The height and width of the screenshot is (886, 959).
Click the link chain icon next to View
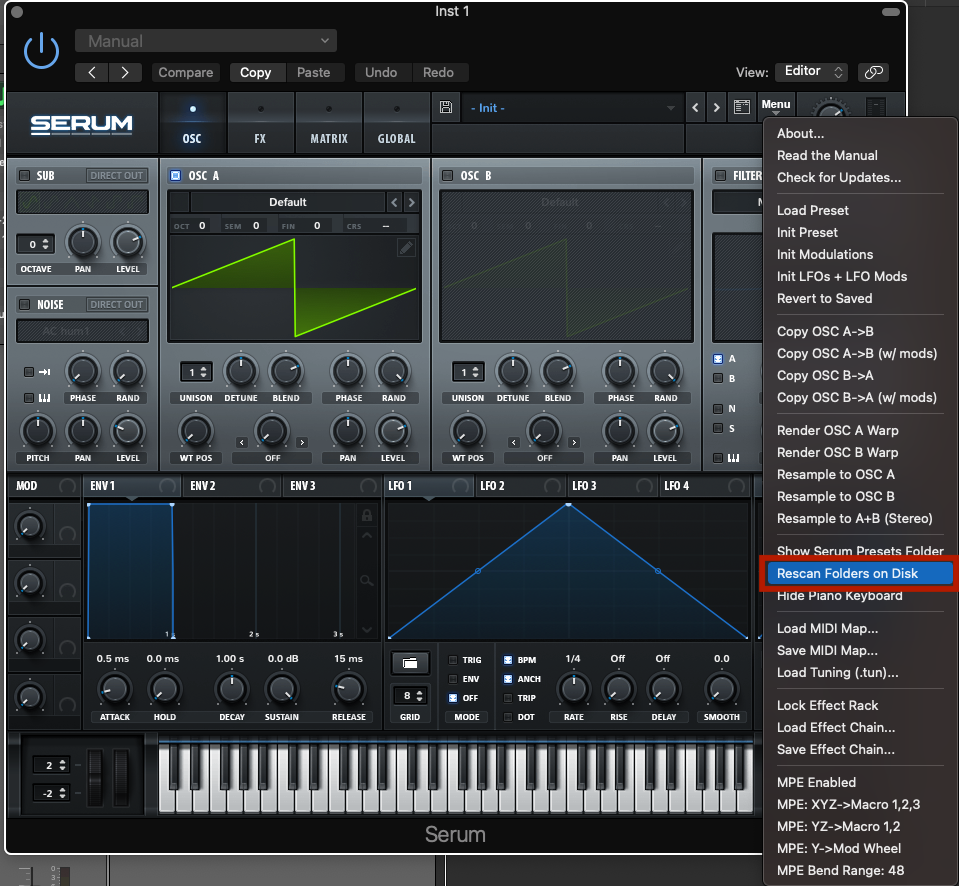(873, 72)
